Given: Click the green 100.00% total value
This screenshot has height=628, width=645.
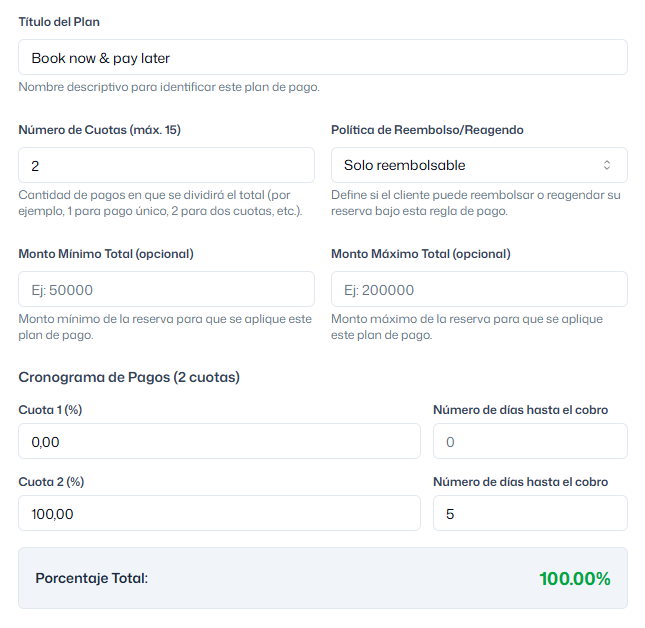Looking at the screenshot, I should [574, 579].
